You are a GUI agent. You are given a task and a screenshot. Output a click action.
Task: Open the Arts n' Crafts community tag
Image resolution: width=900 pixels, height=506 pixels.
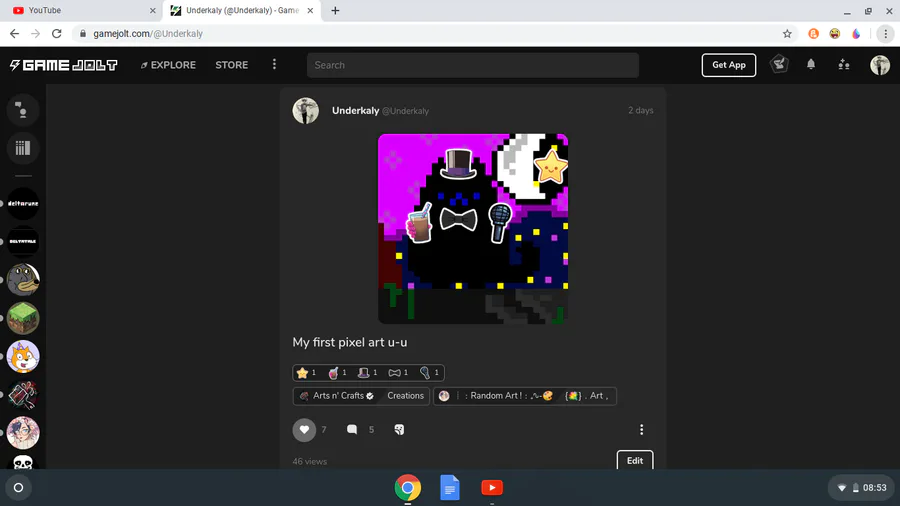(337, 396)
